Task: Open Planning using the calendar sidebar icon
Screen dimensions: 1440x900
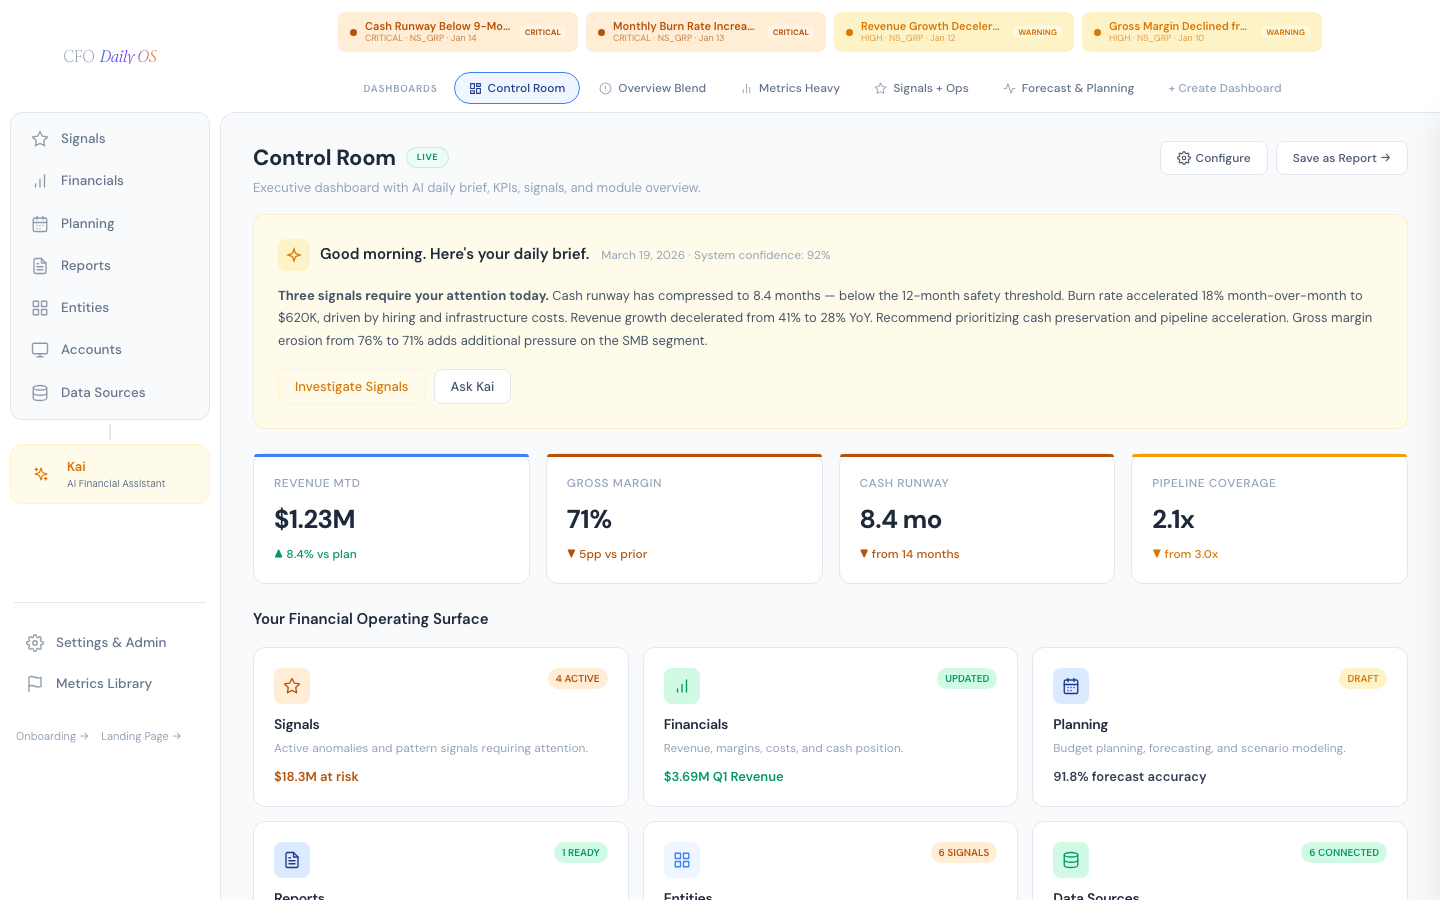Action: click(40, 223)
